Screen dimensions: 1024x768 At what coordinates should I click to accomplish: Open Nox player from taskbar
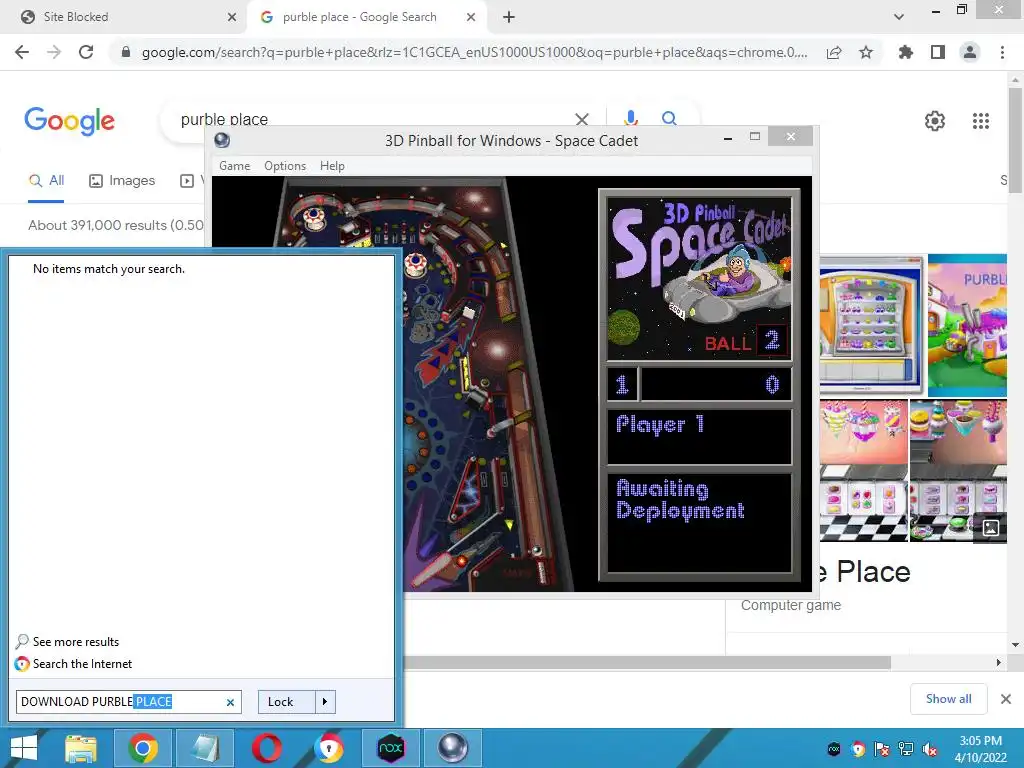point(391,748)
